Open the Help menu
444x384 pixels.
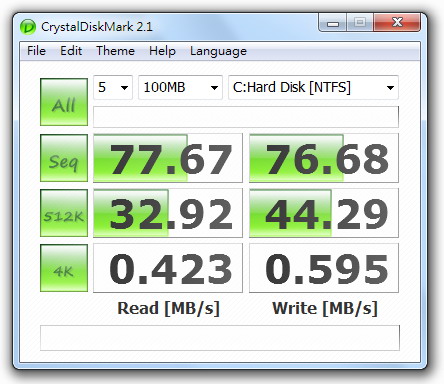click(x=162, y=51)
